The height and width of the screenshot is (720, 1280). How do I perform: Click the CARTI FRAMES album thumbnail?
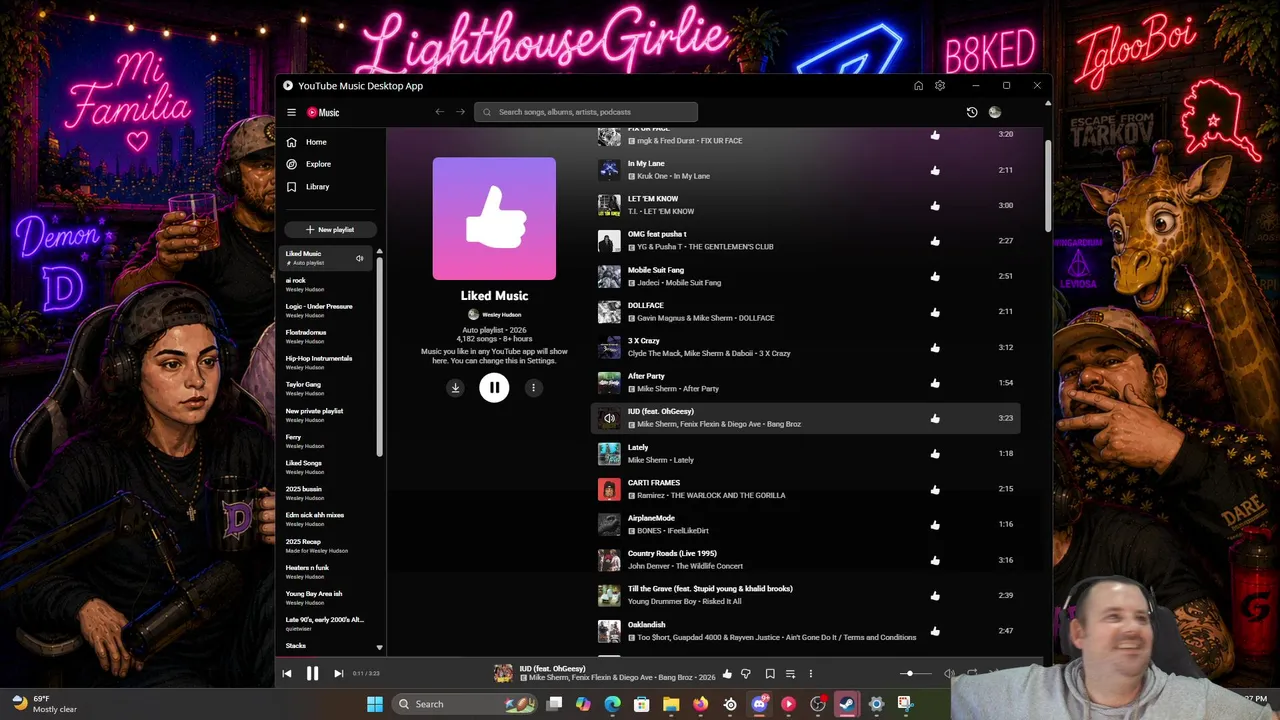609,489
